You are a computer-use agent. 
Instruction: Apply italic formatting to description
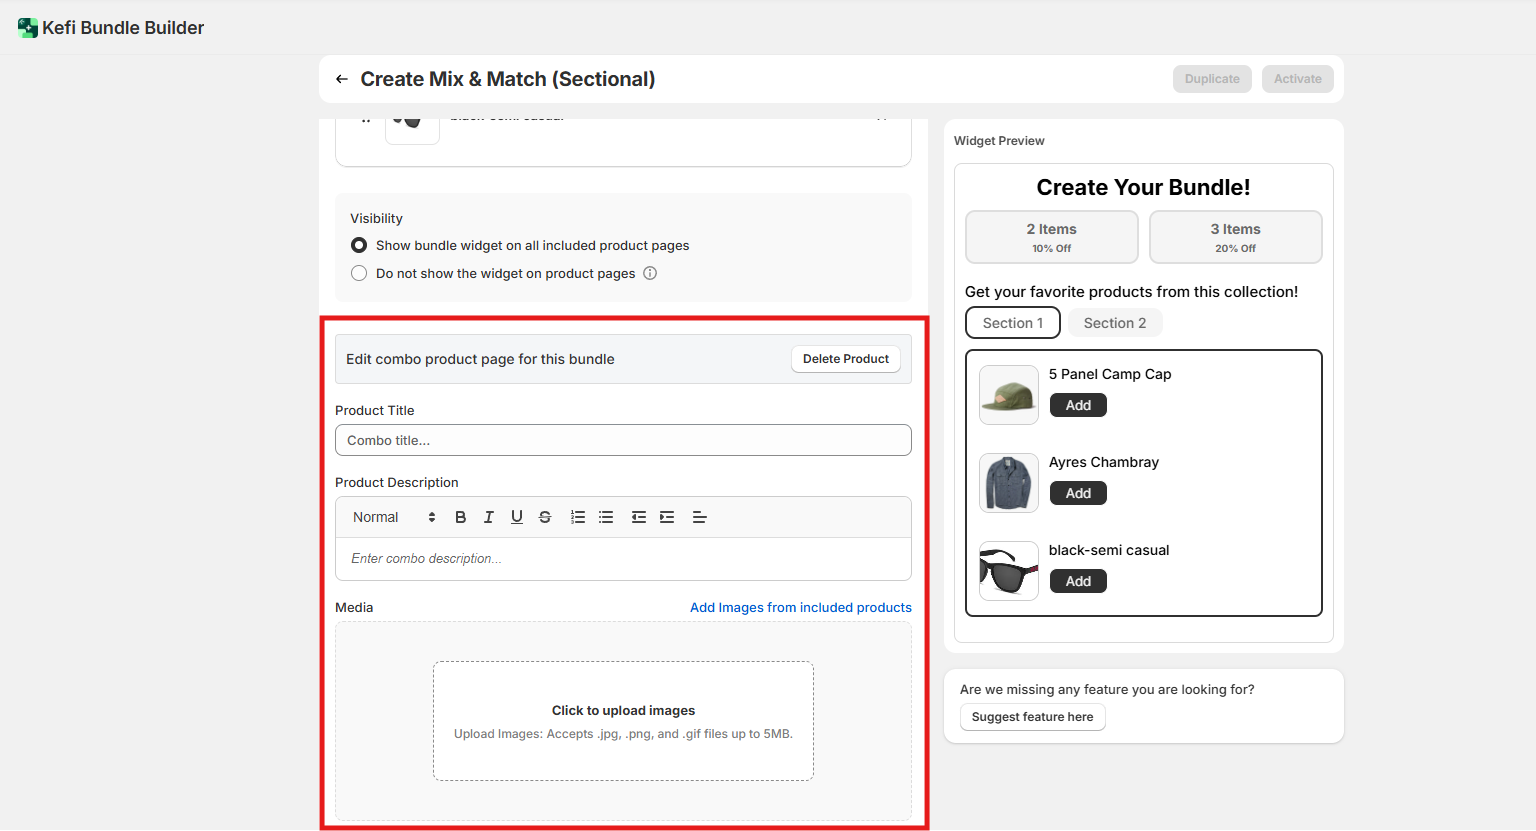tap(489, 517)
